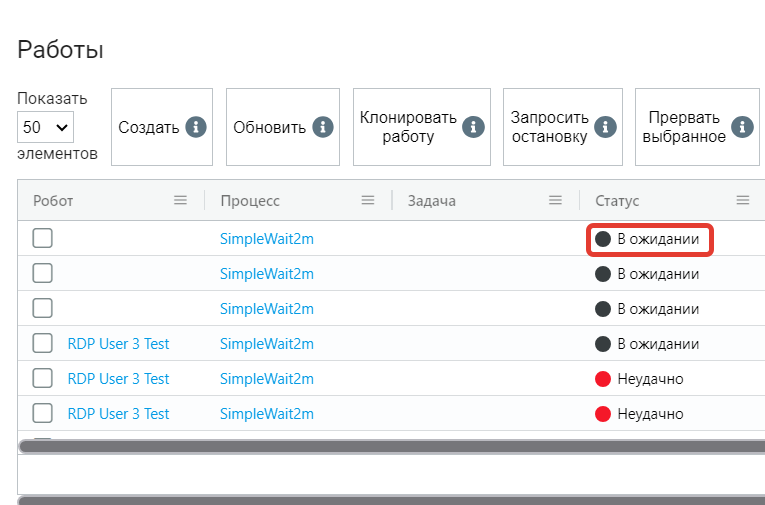Click the table's horizontal scrollbar

tap(392, 446)
